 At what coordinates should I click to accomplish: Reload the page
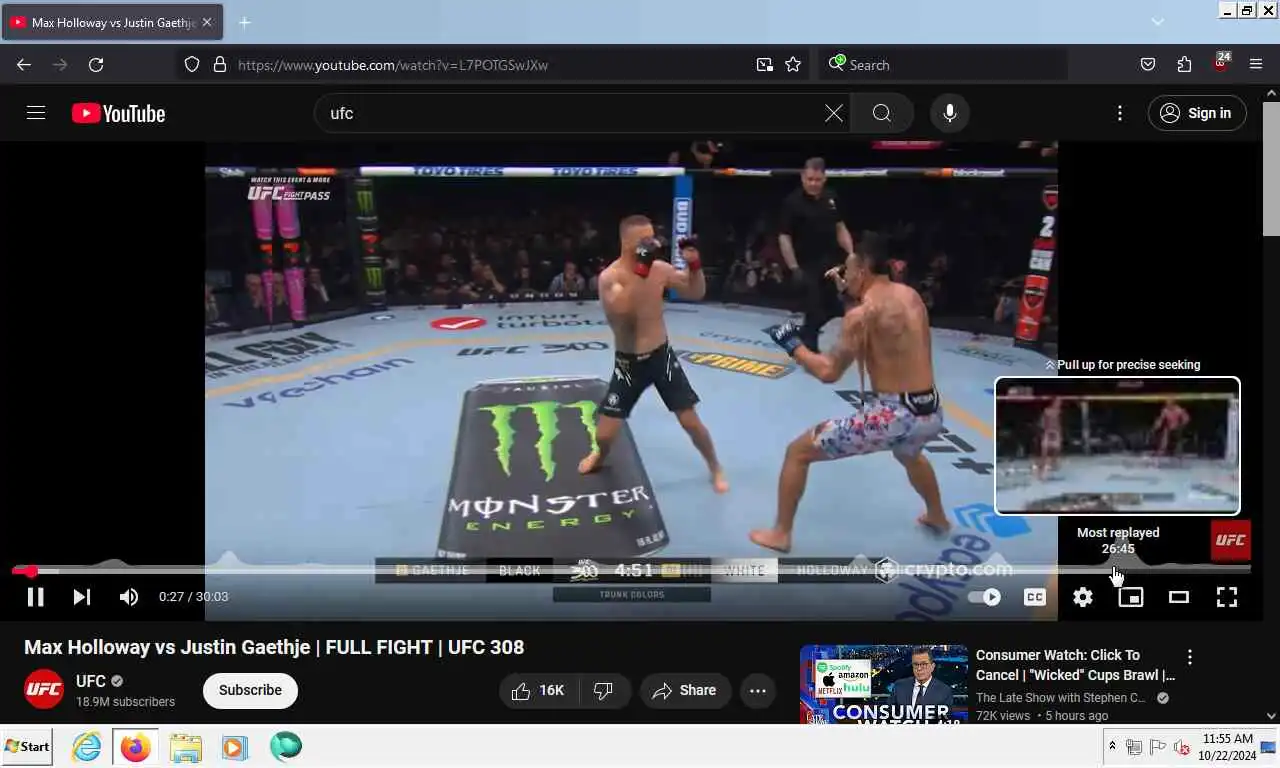[96, 64]
